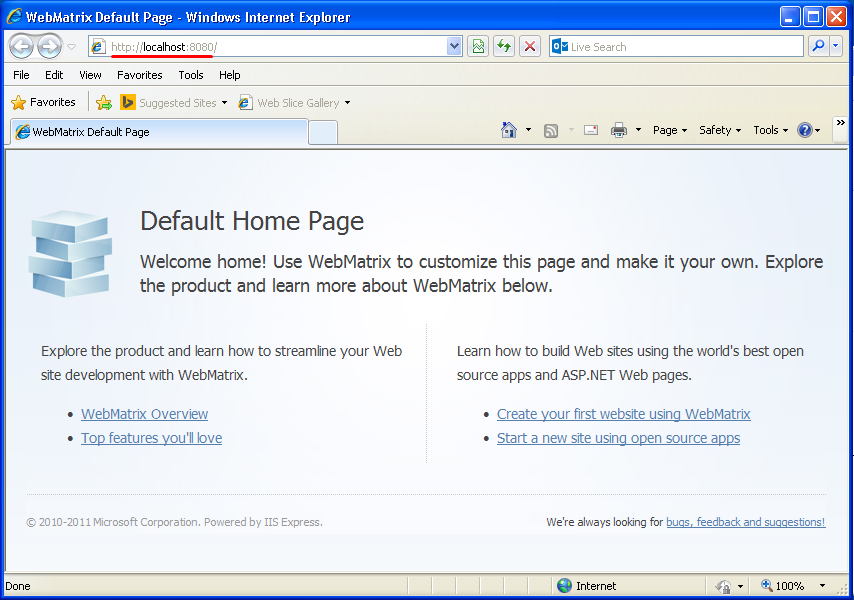This screenshot has width=854, height=600.
Task: Open the Favorites menu in menu bar
Action: pos(139,75)
